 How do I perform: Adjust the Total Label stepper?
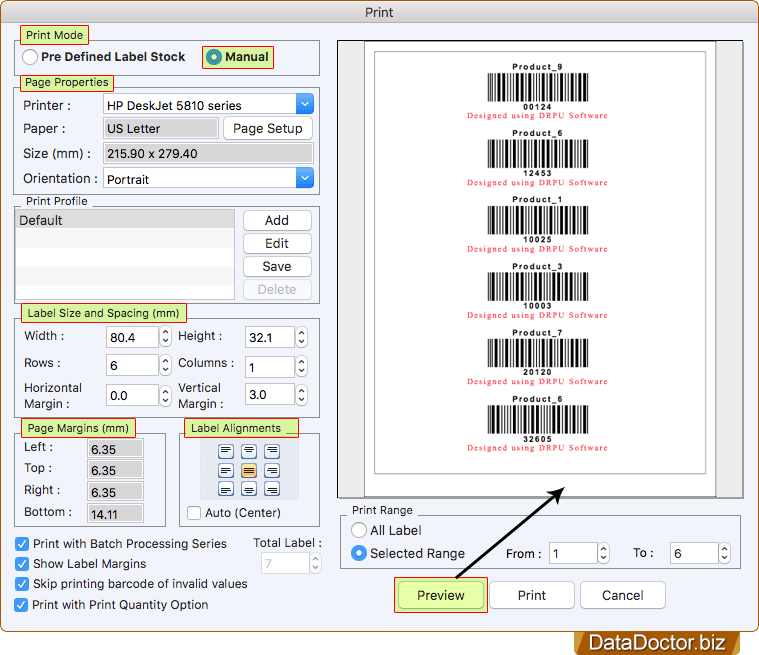[x=316, y=563]
